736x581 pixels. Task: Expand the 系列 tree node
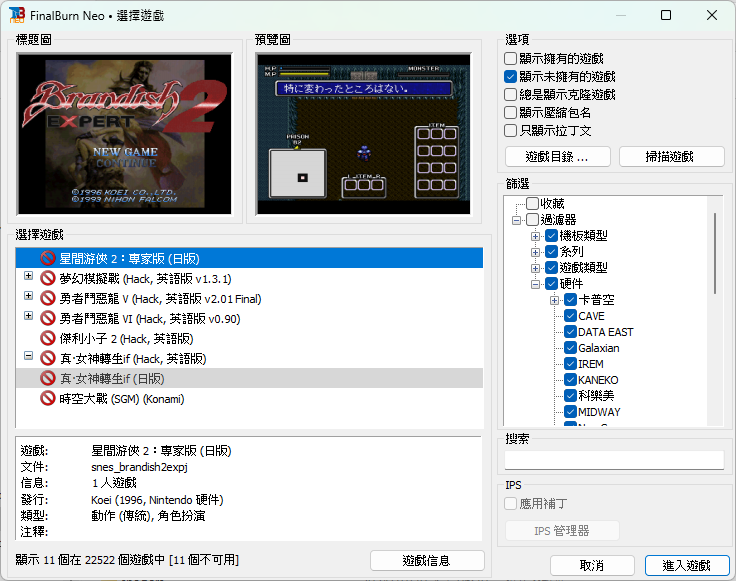[535, 252]
